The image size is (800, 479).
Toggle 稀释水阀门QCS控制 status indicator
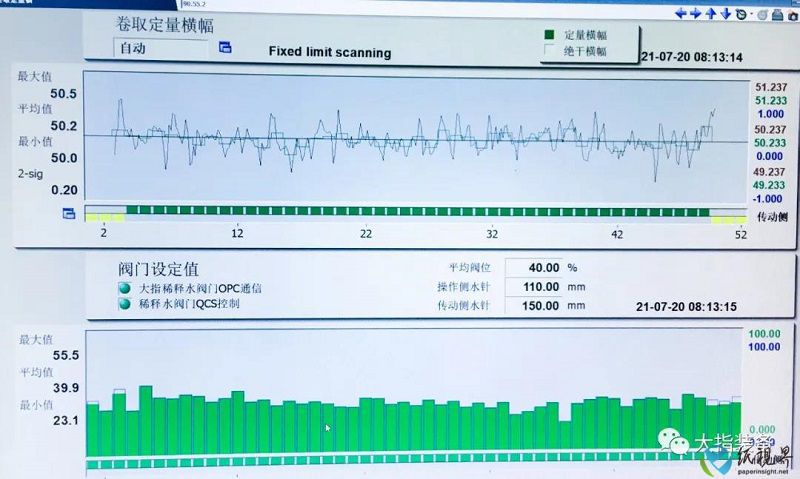click(124, 305)
